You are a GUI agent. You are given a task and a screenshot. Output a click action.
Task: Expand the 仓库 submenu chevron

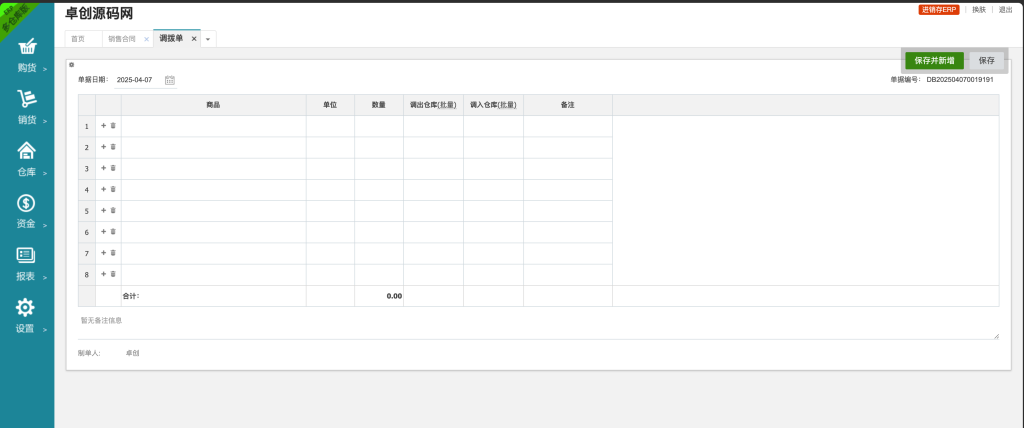[x=45, y=173]
